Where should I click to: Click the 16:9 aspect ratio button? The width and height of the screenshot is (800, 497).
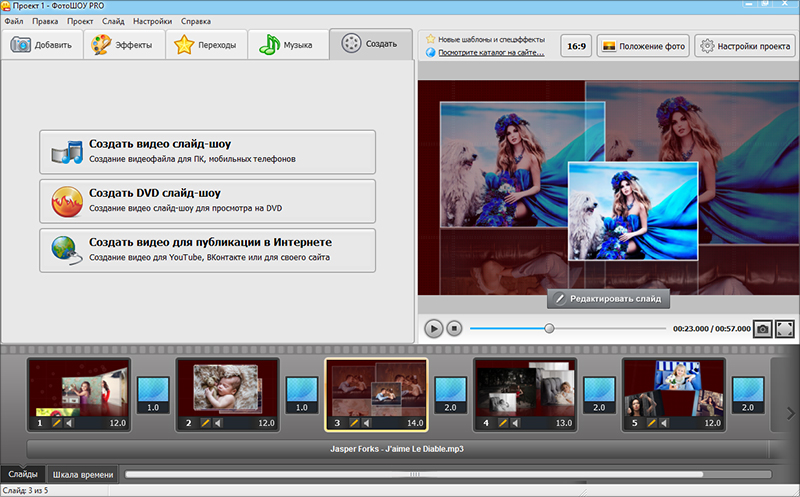(576, 46)
